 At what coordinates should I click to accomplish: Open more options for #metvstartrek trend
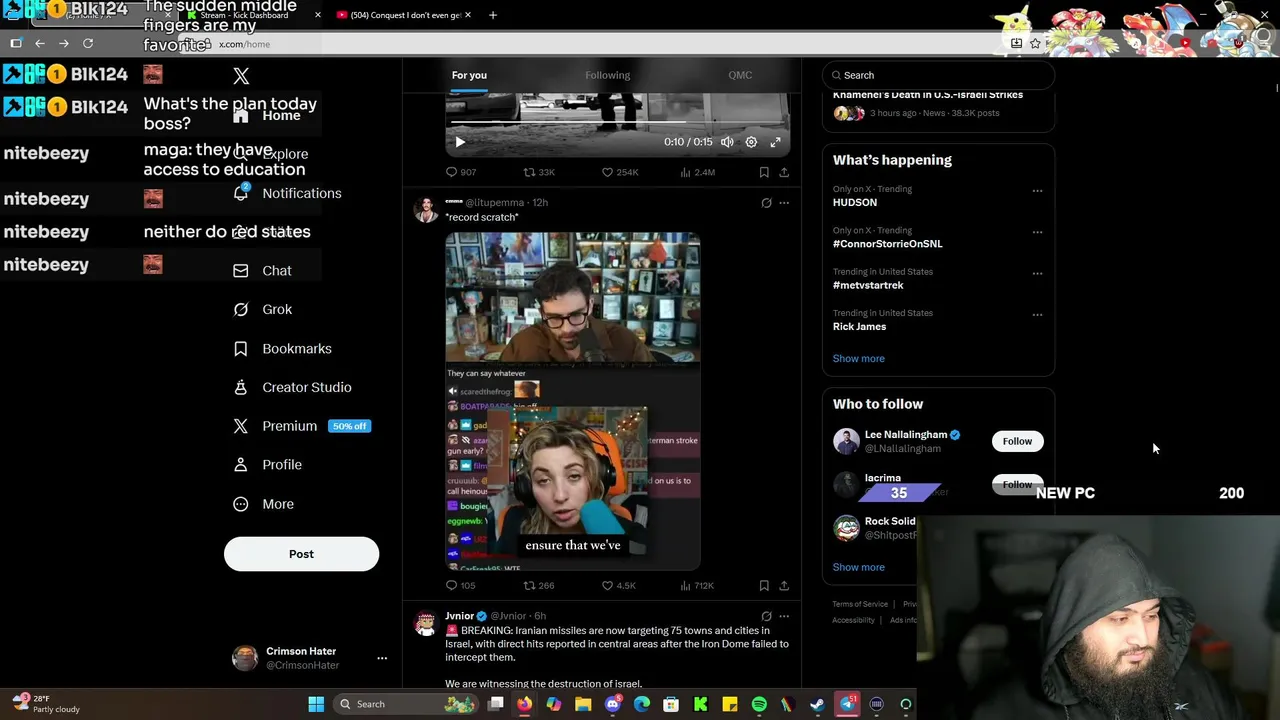click(1037, 273)
